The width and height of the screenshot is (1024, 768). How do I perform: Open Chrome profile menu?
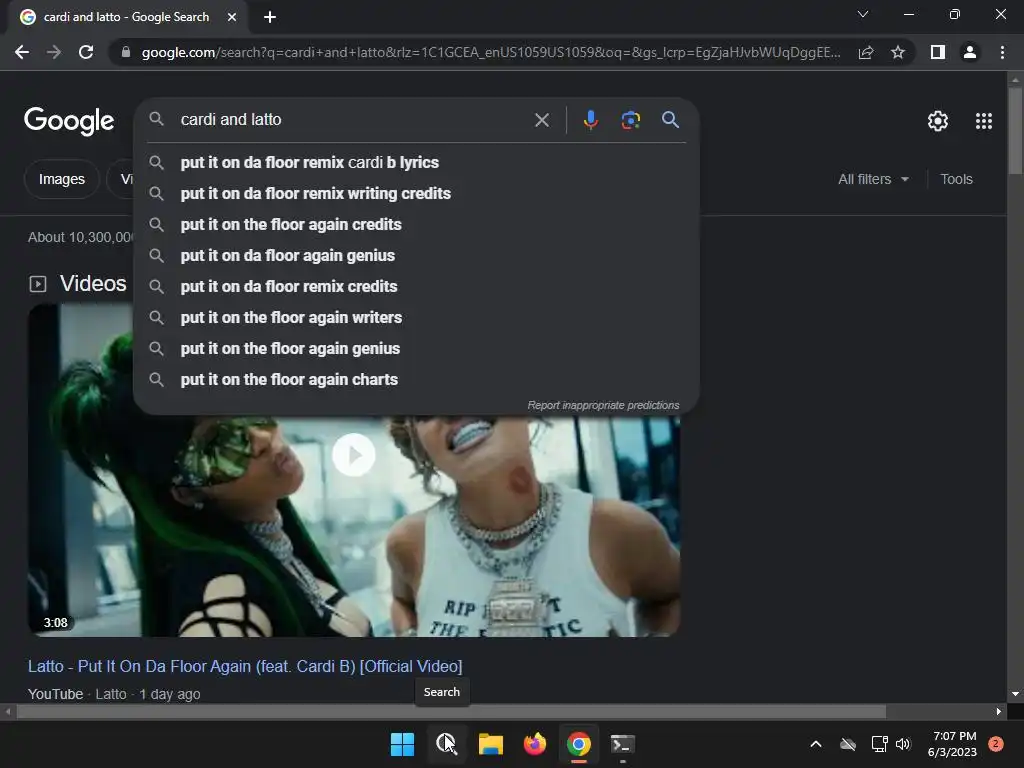(x=970, y=52)
